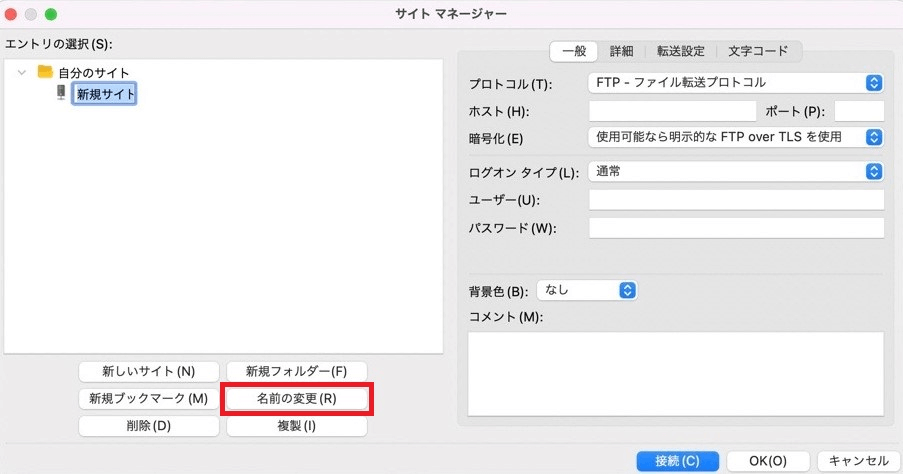Screen dimensions: 903x474
Task: Click the 新しいサイト button
Action: coord(149,371)
